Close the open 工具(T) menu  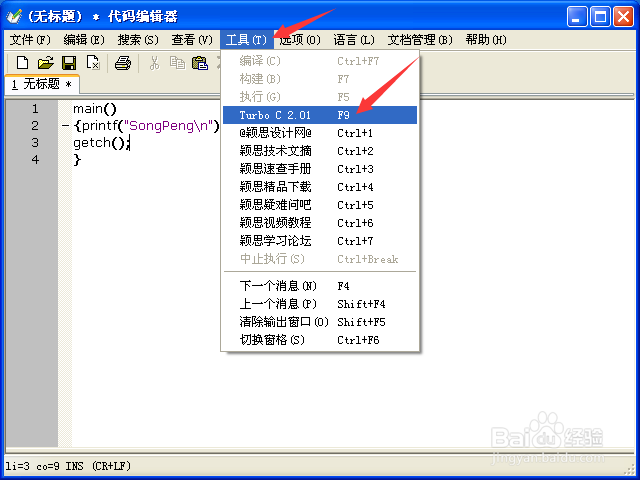pyautogui.click(x=247, y=40)
